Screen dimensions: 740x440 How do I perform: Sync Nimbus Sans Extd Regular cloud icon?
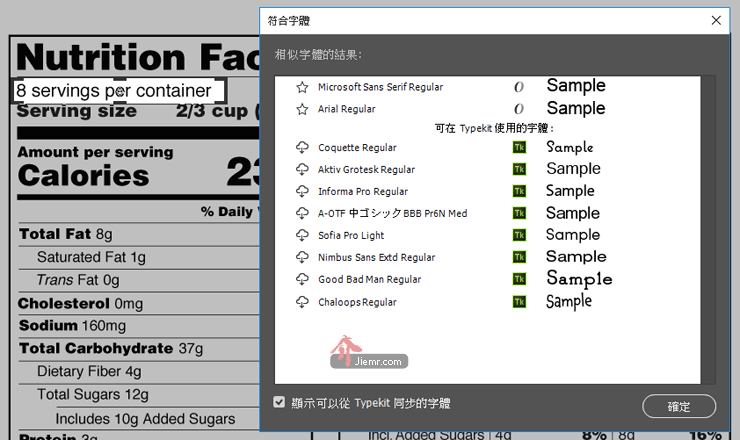coord(302,257)
